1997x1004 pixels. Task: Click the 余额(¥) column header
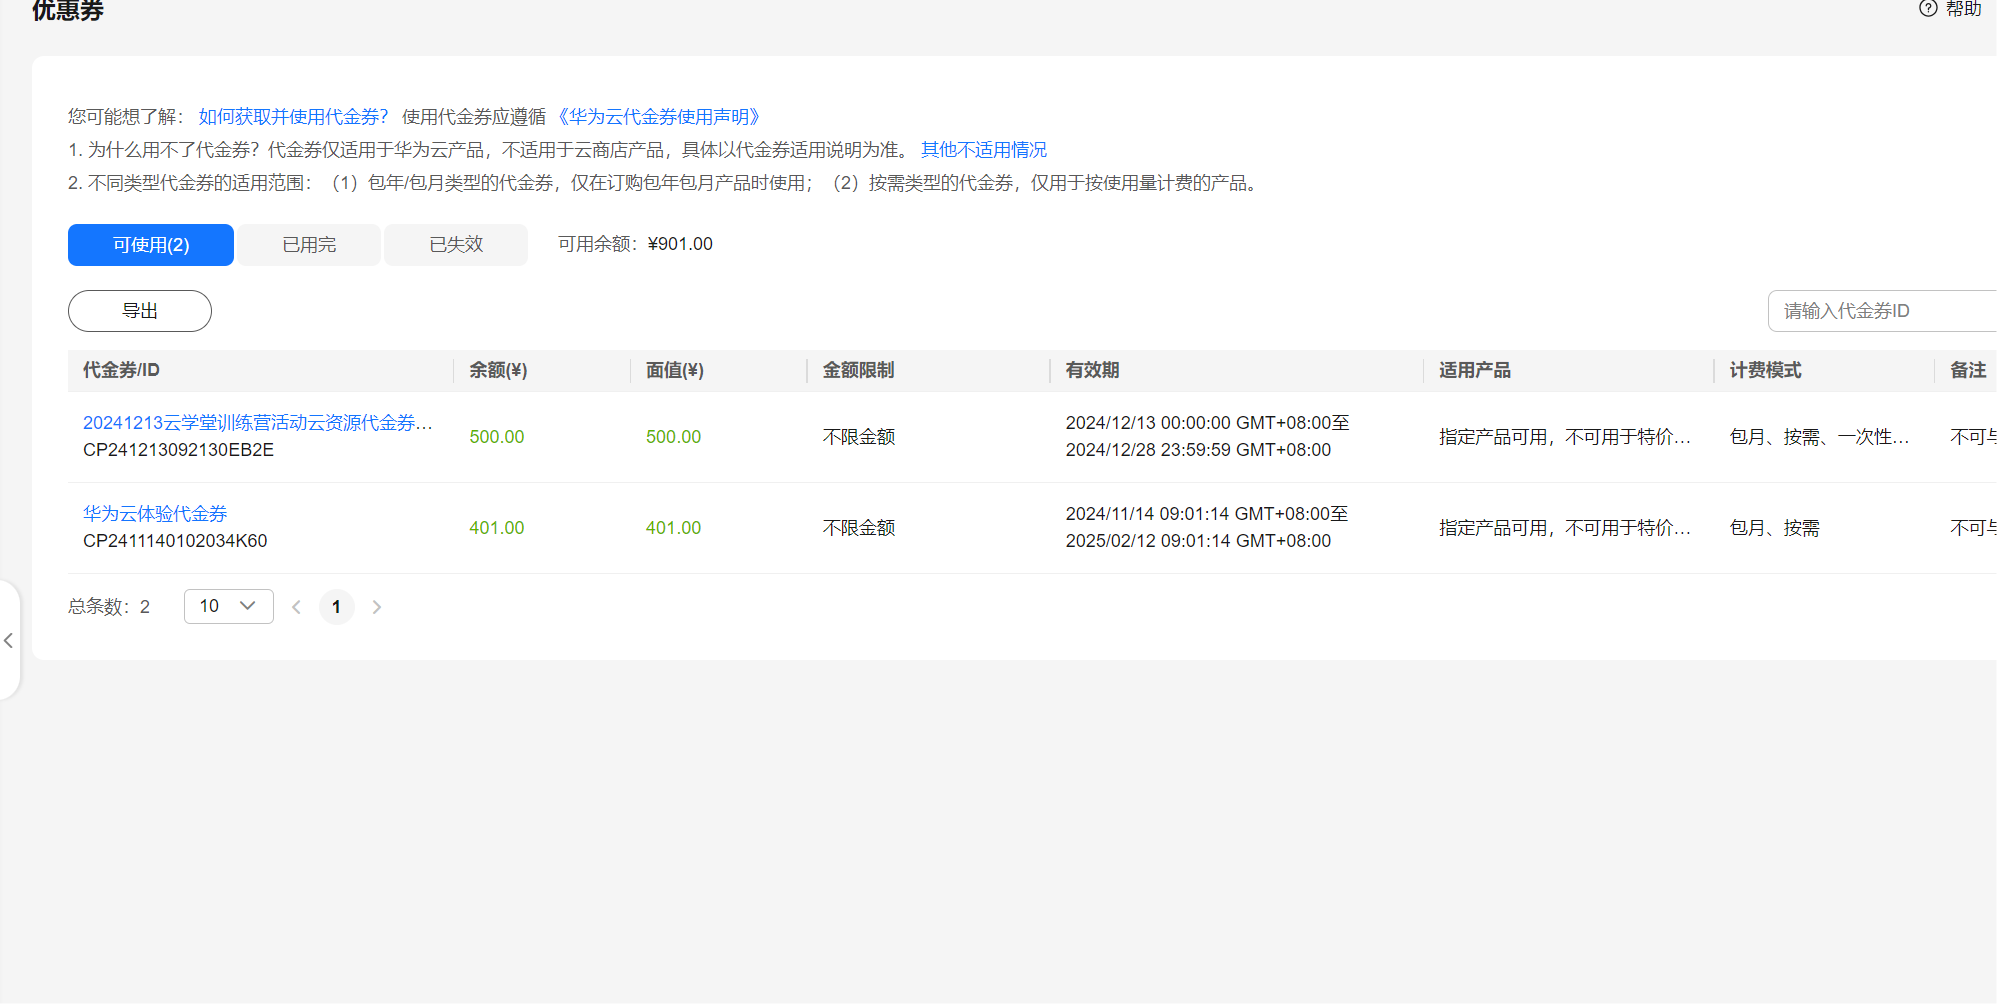pyautogui.click(x=498, y=370)
